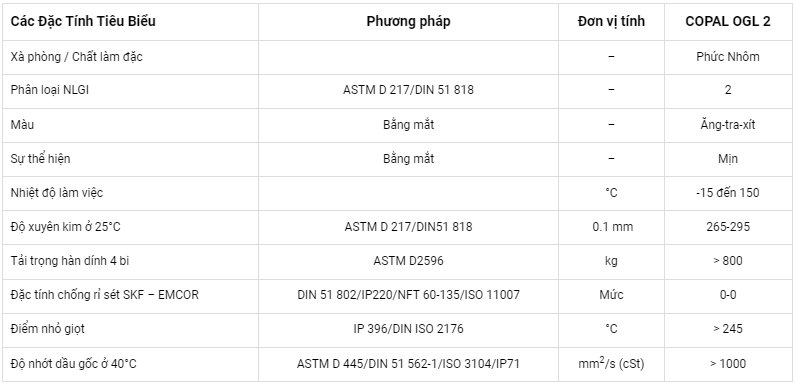Select the 'Điểm nhỏ giọt' row label
Image resolution: width=795 pixels, height=385 pixels.
tap(48, 329)
